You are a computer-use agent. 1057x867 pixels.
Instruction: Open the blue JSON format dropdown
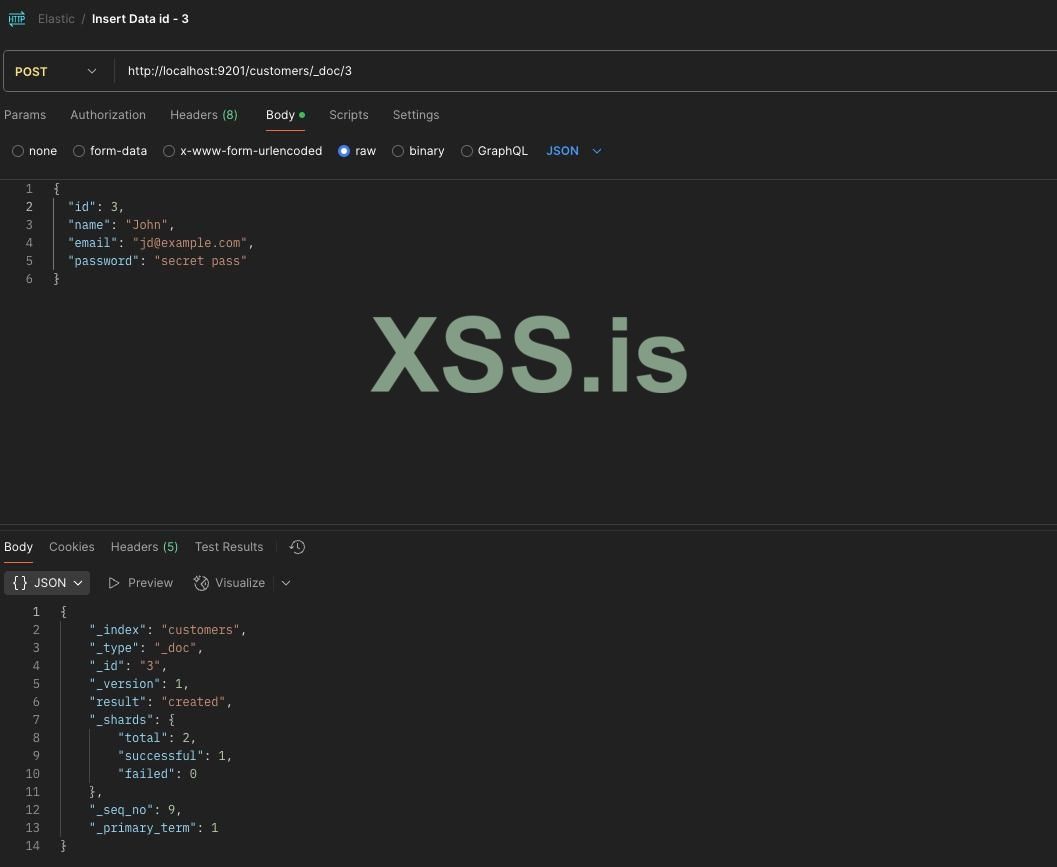(574, 151)
